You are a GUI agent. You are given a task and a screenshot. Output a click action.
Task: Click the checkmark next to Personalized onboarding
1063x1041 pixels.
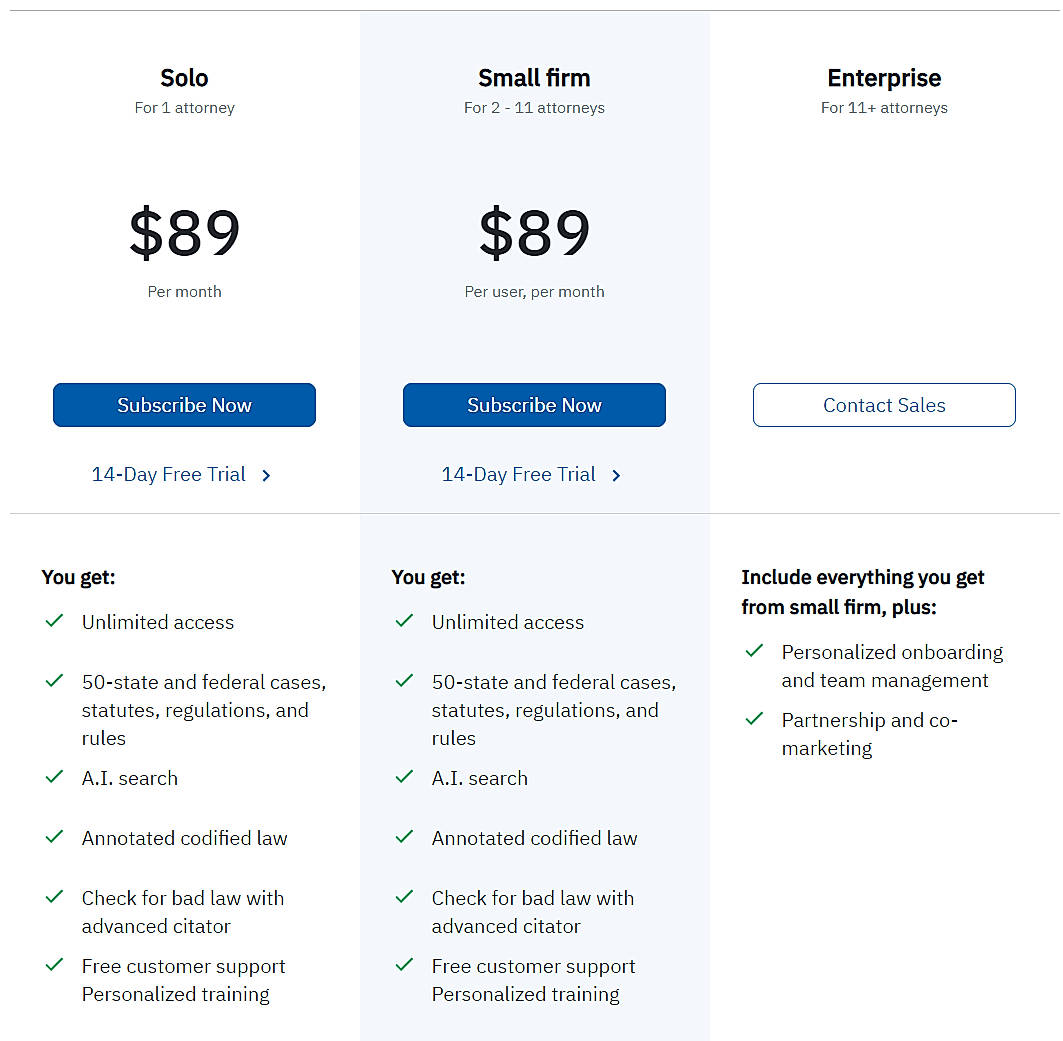755,651
